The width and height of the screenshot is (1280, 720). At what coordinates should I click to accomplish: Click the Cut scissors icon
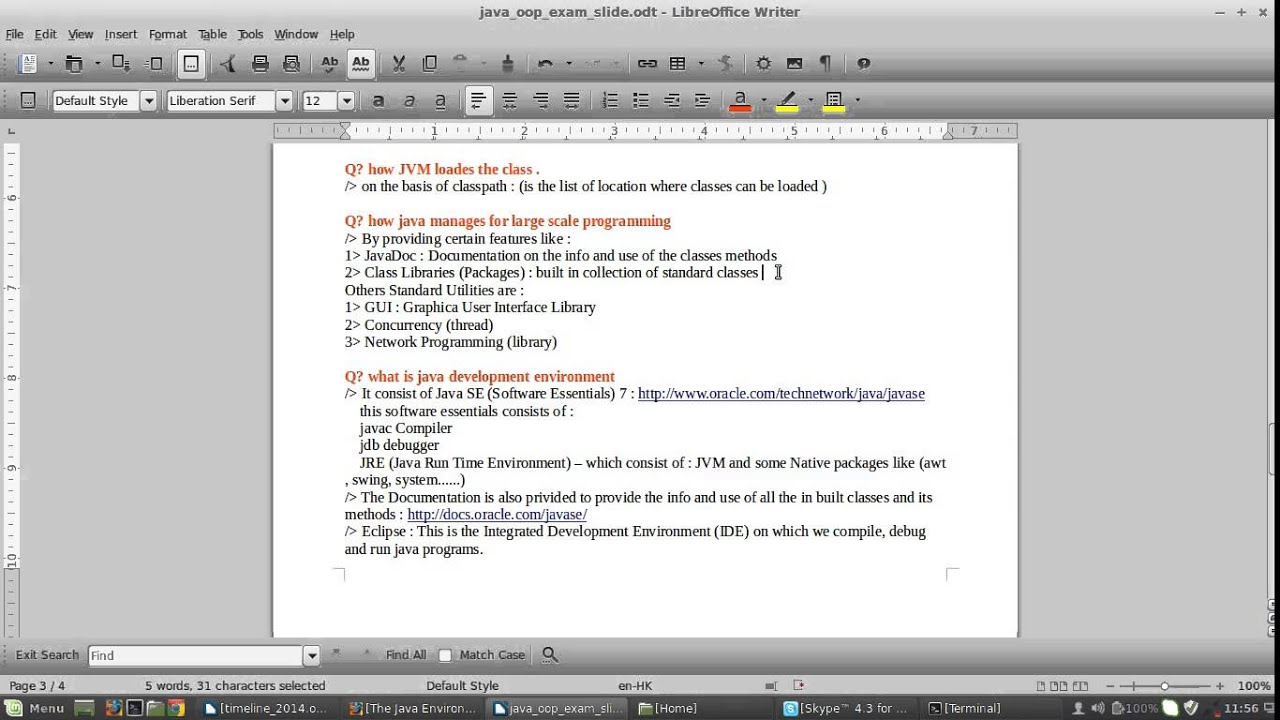pyautogui.click(x=399, y=64)
